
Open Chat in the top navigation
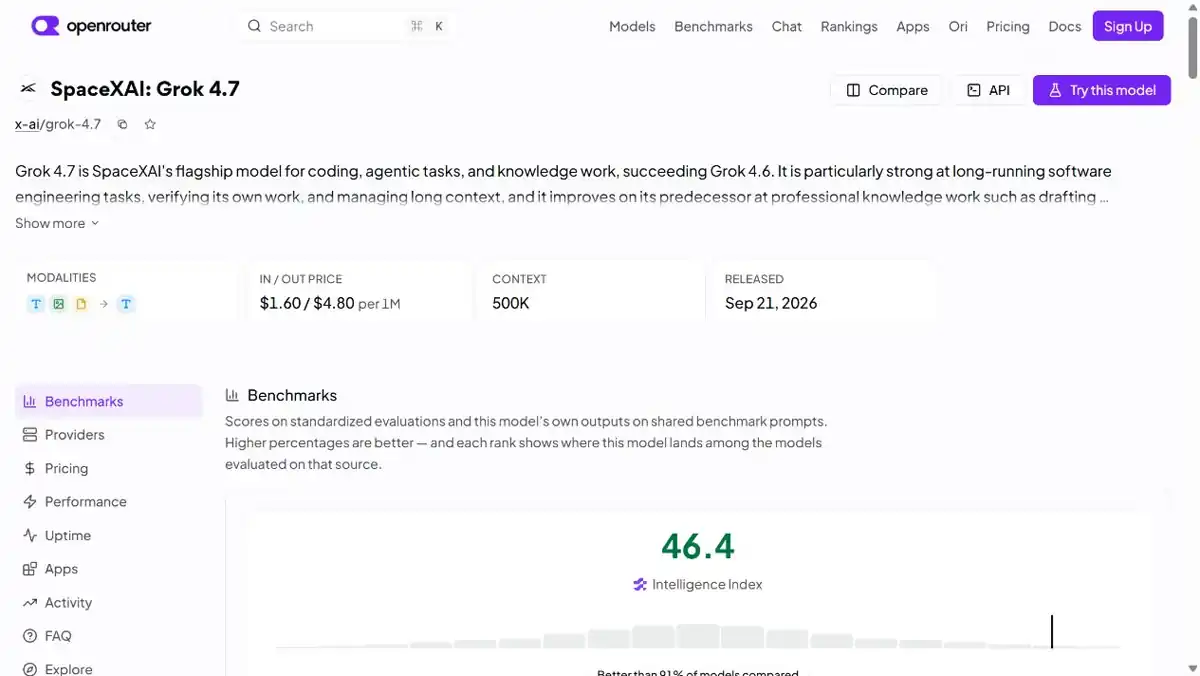coord(787,26)
